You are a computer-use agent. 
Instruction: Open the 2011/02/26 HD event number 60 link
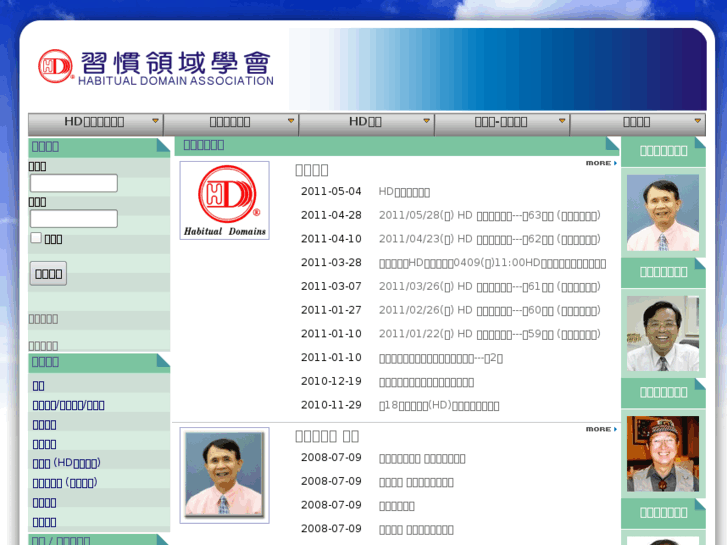[x=490, y=311]
